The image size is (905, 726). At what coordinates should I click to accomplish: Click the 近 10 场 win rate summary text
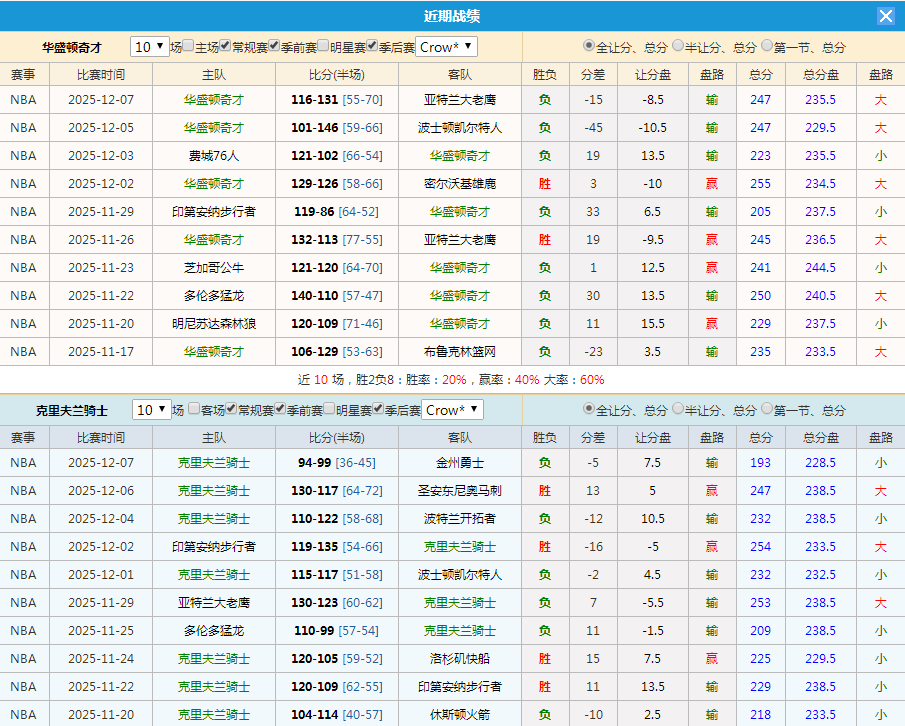[452, 379]
